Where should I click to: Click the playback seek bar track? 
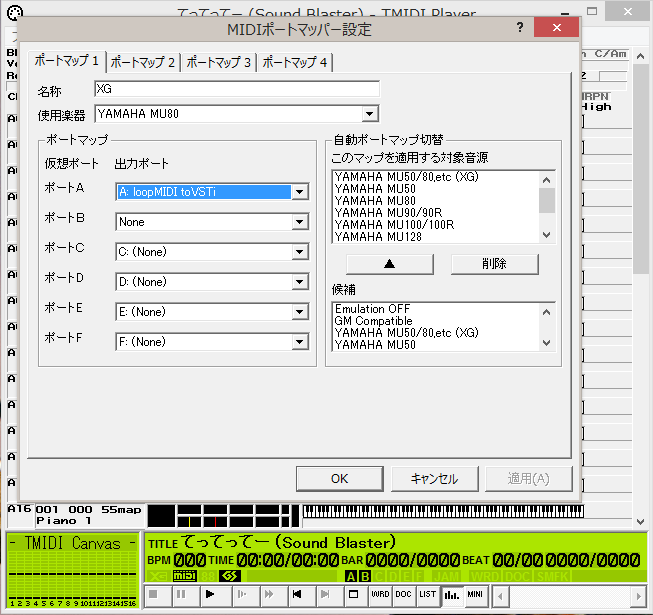(569, 597)
